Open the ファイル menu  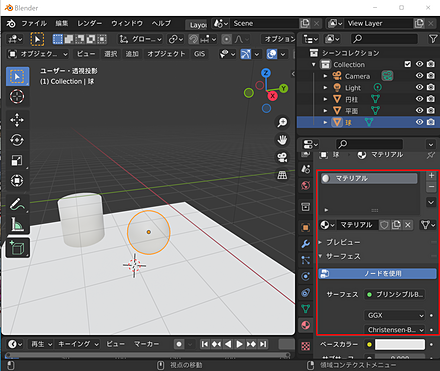click(34, 23)
